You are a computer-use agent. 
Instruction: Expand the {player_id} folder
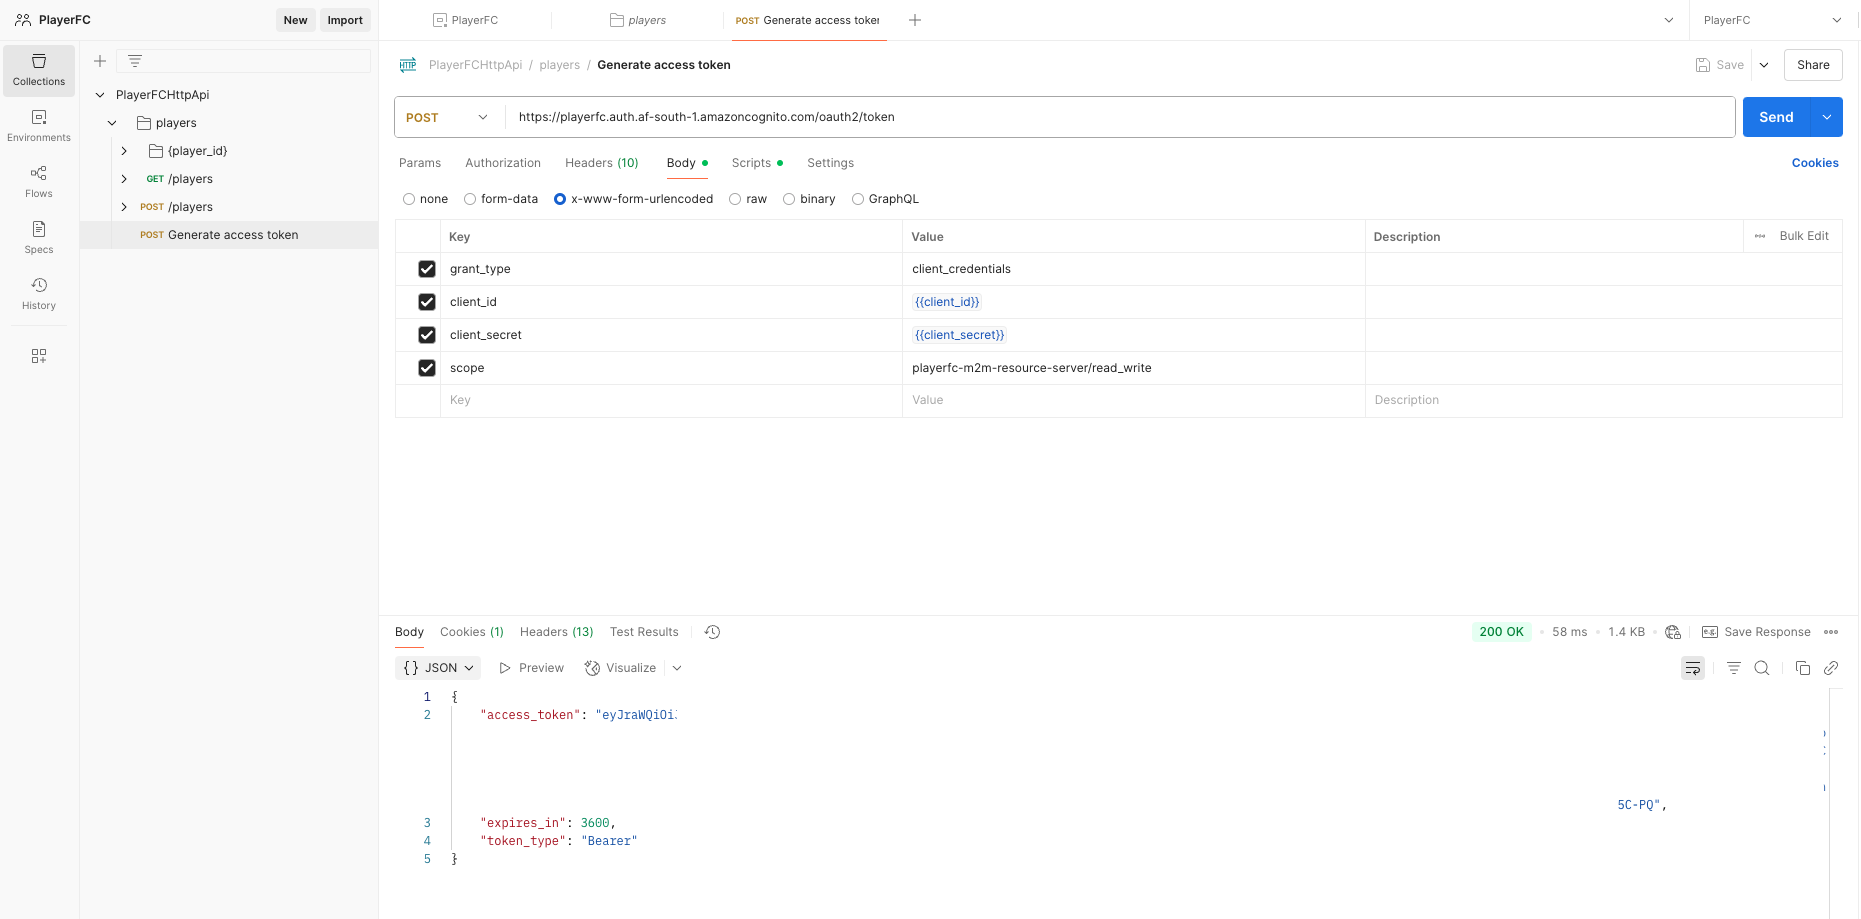point(124,151)
